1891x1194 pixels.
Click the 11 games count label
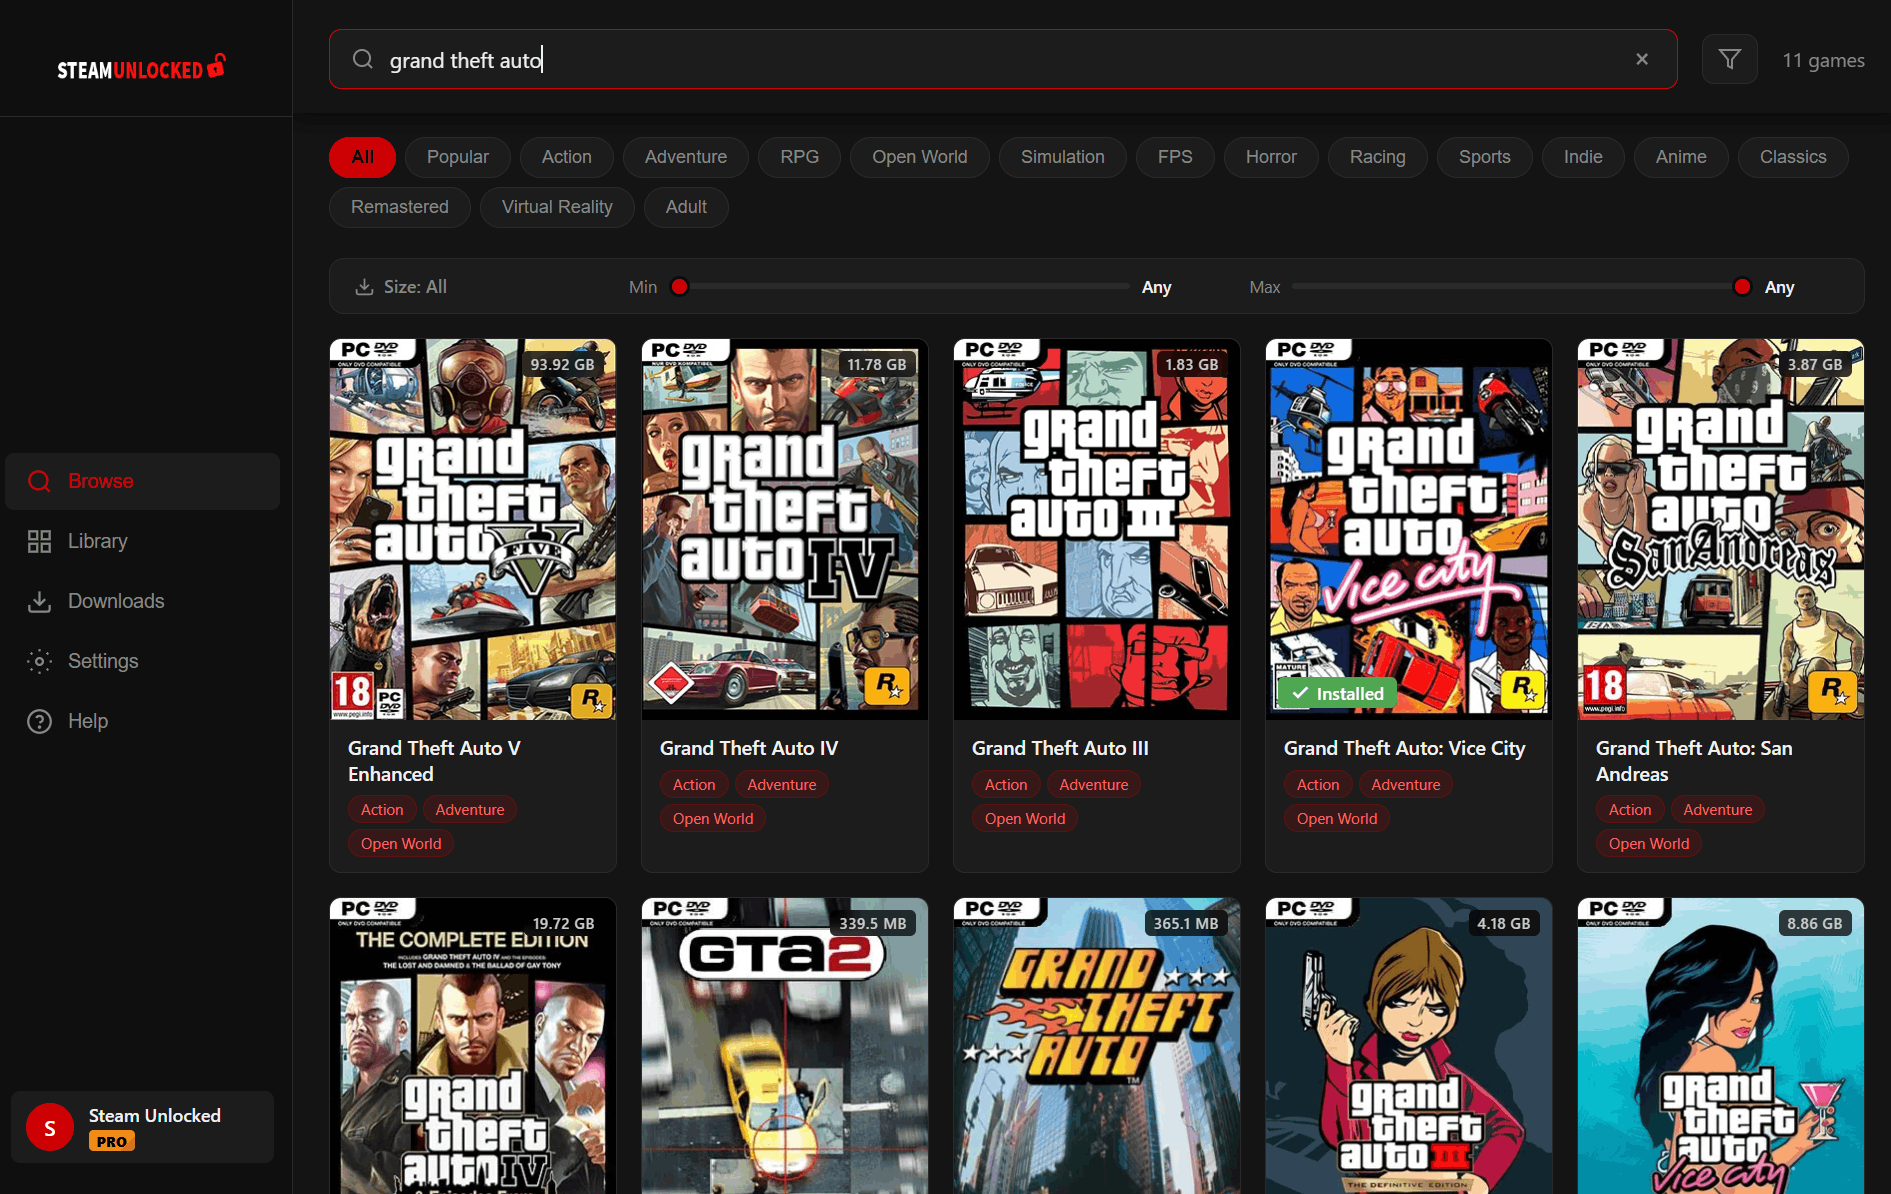tap(1823, 60)
